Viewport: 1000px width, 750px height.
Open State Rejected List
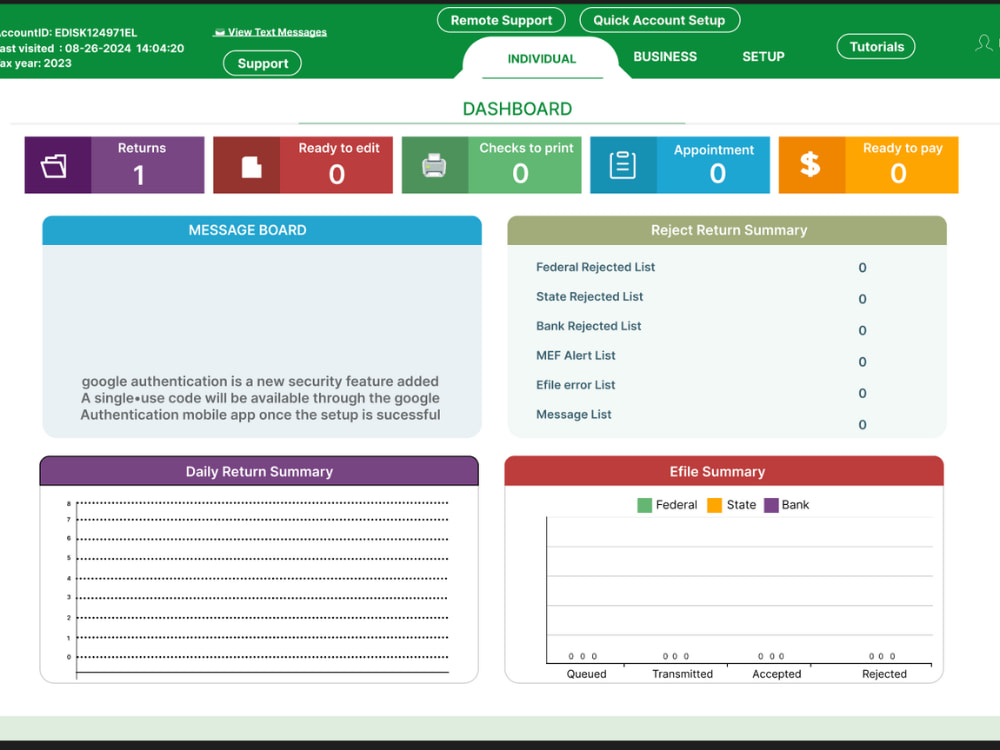pyautogui.click(x=589, y=297)
